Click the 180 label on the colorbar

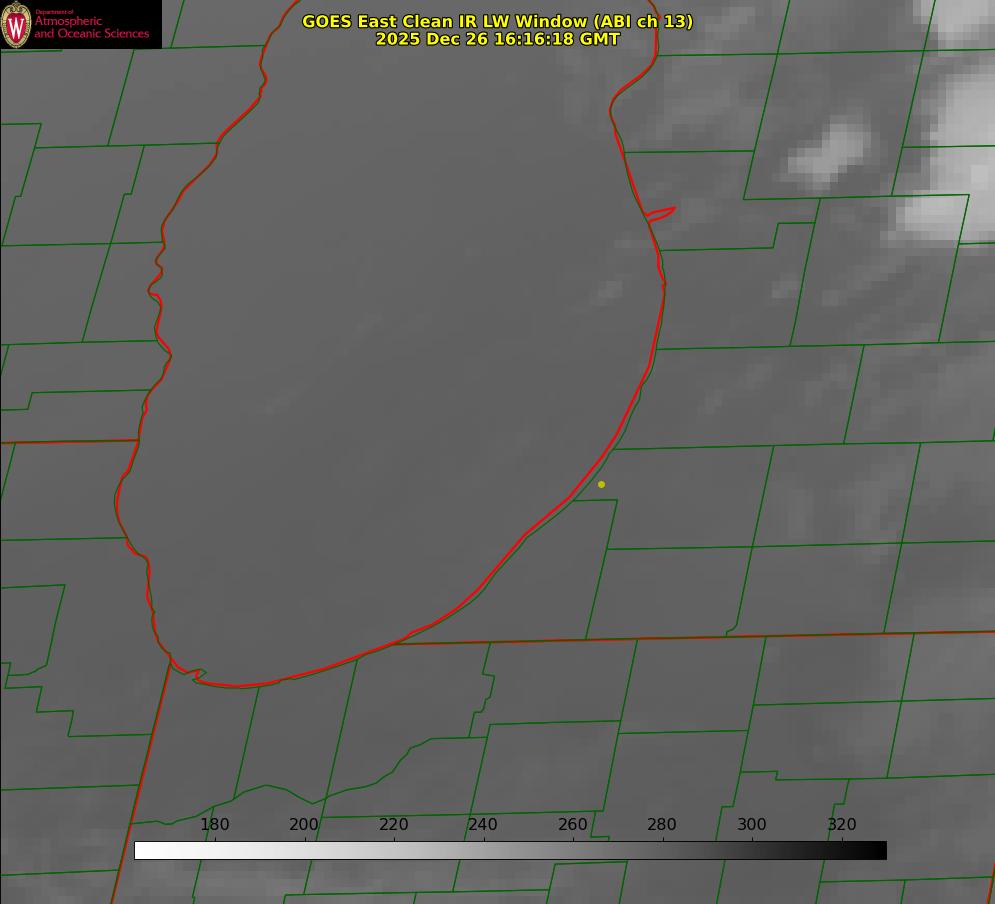[215, 824]
